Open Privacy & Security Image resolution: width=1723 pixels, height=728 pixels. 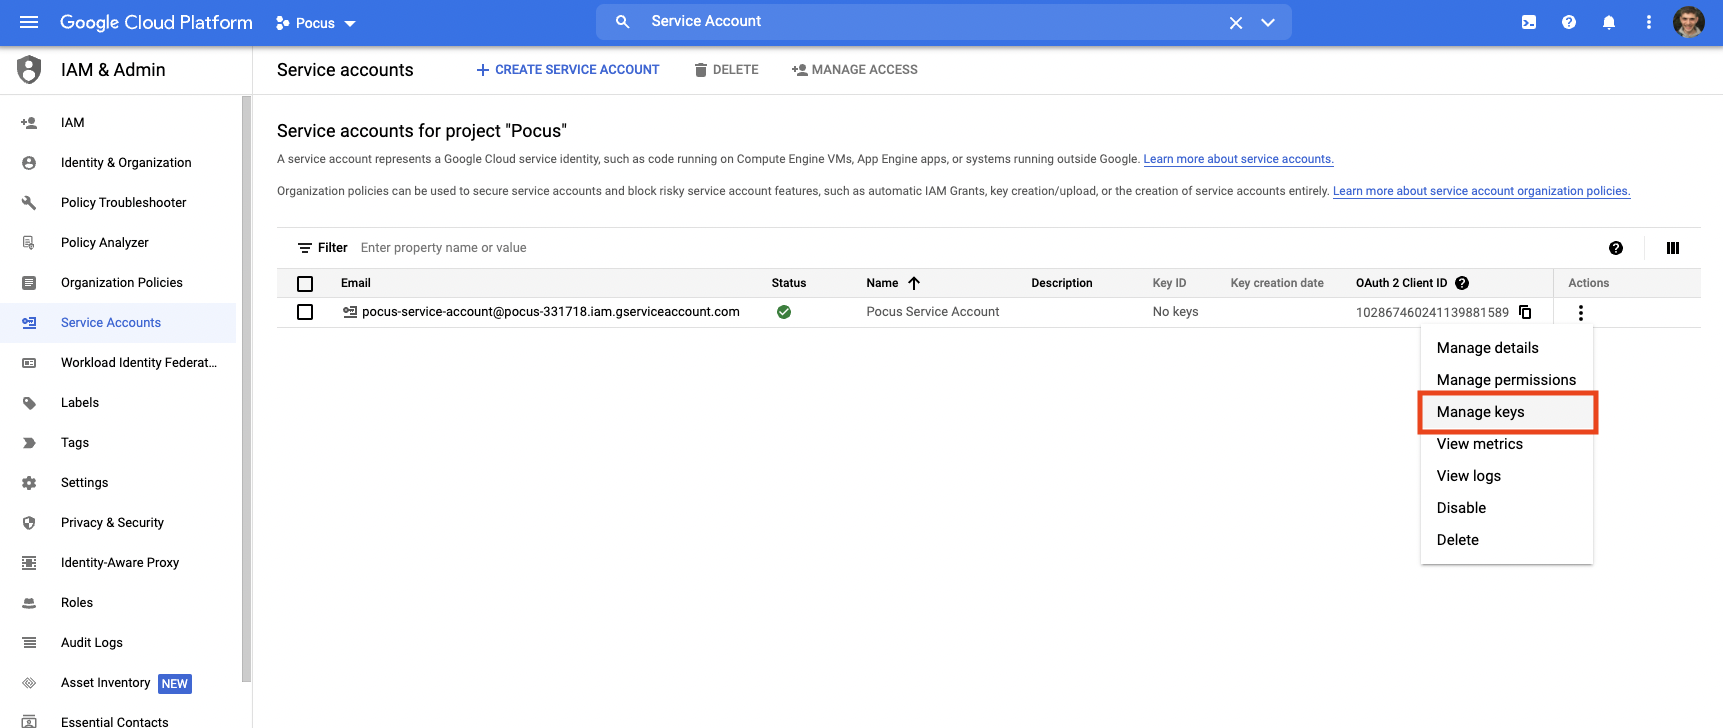[112, 522]
